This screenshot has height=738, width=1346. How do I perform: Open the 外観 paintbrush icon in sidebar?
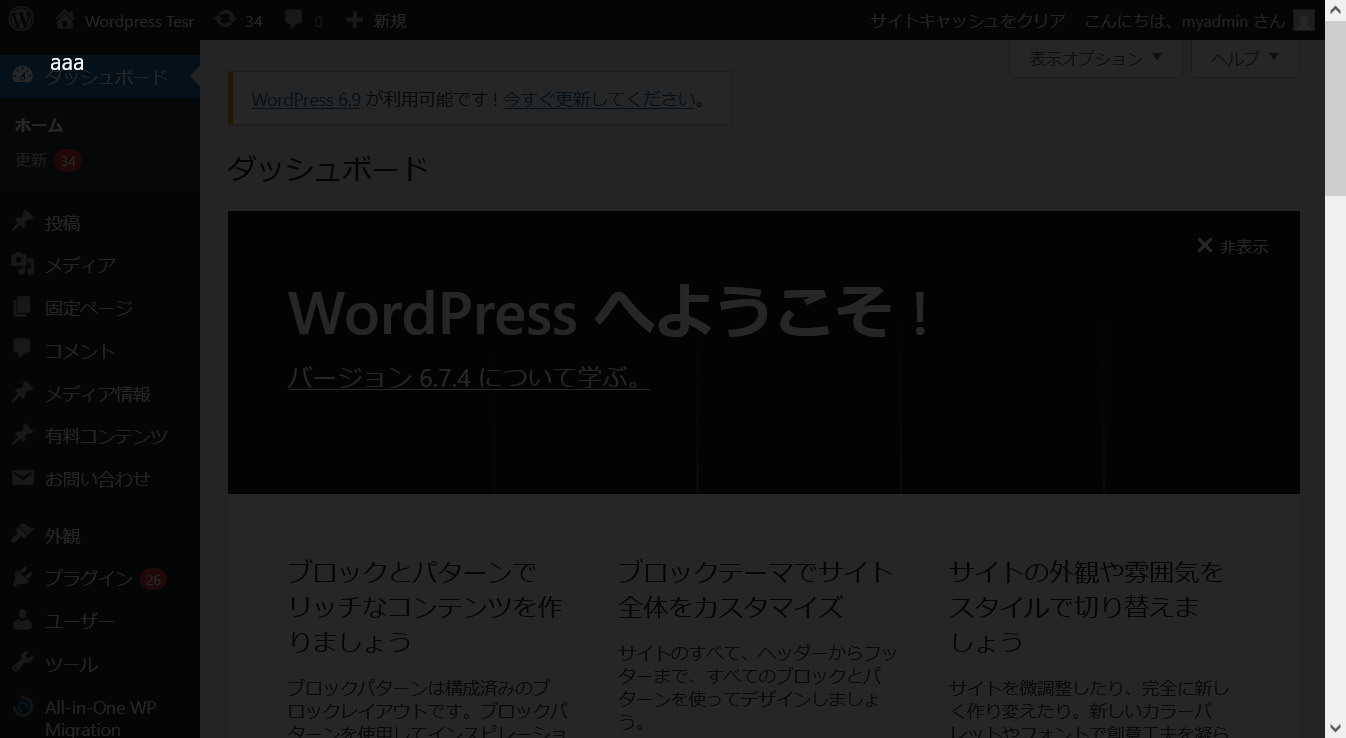(23, 535)
